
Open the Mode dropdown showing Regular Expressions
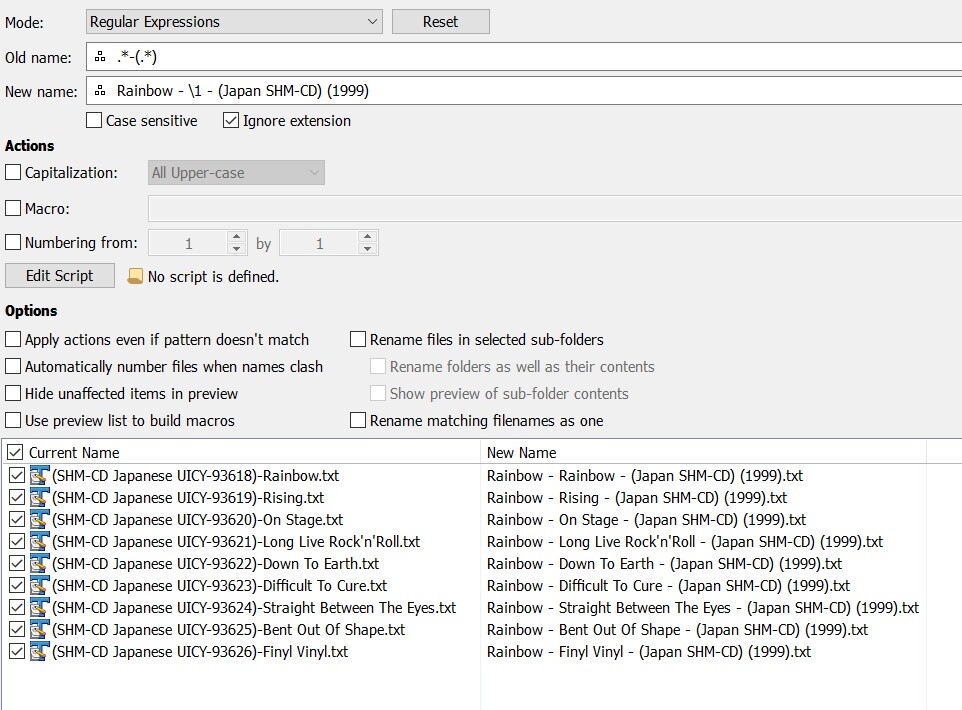(x=234, y=21)
